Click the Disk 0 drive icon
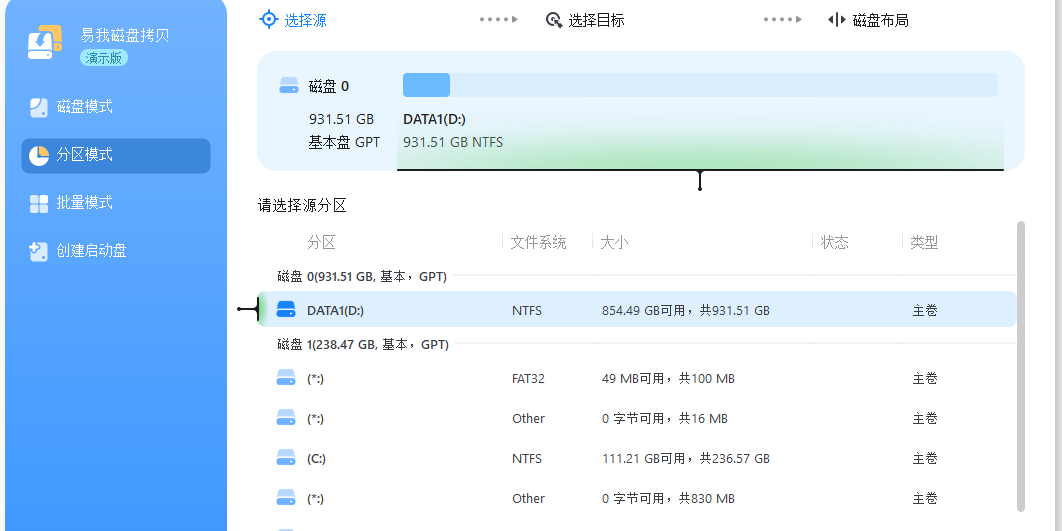This screenshot has width=1062, height=531. [x=289, y=86]
